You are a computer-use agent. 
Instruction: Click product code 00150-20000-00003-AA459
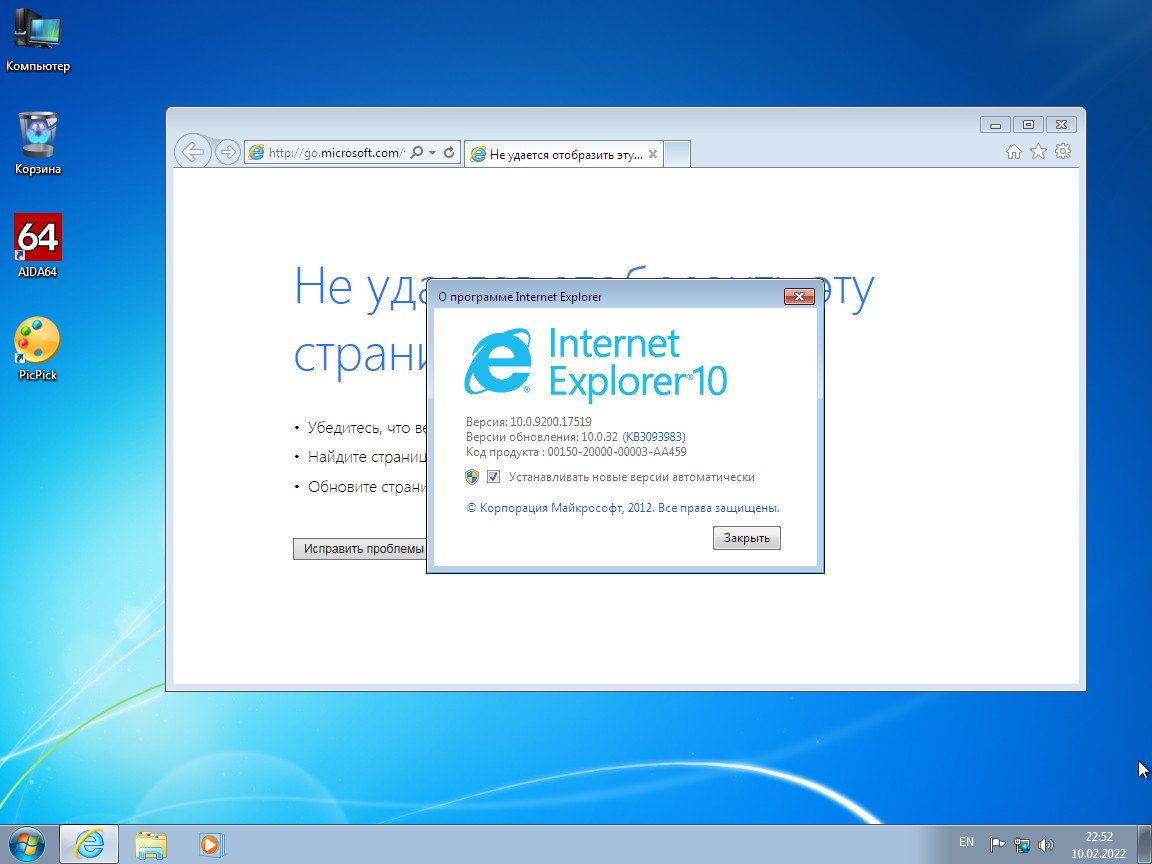tap(617, 452)
